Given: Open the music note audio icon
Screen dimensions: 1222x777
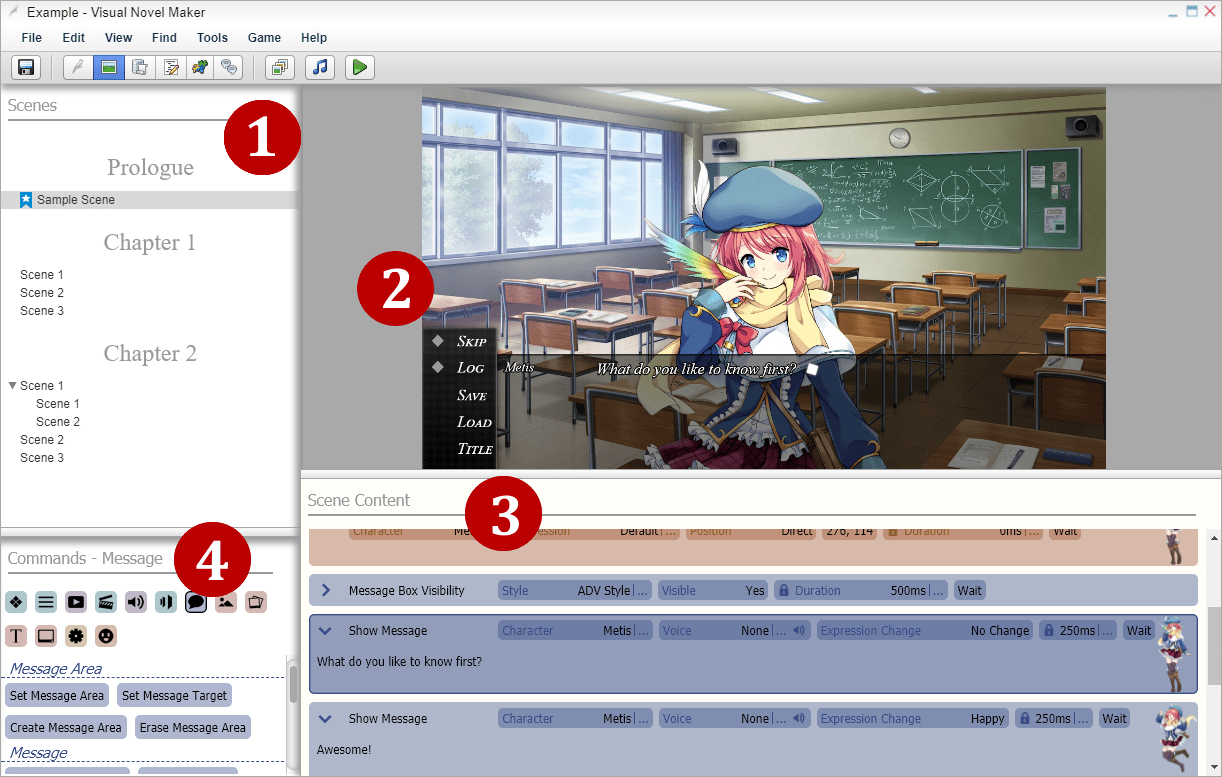Looking at the screenshot, I should (x=320, y=67).
